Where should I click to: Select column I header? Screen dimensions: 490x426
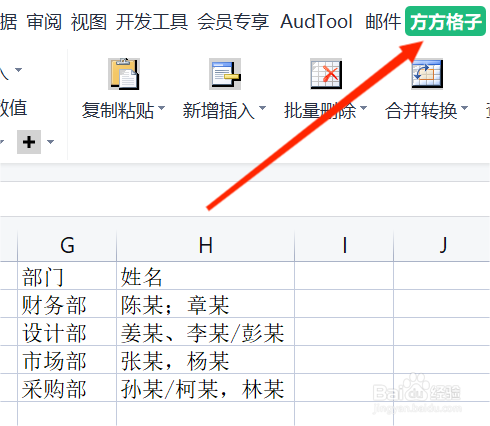(x=344, y=245)
